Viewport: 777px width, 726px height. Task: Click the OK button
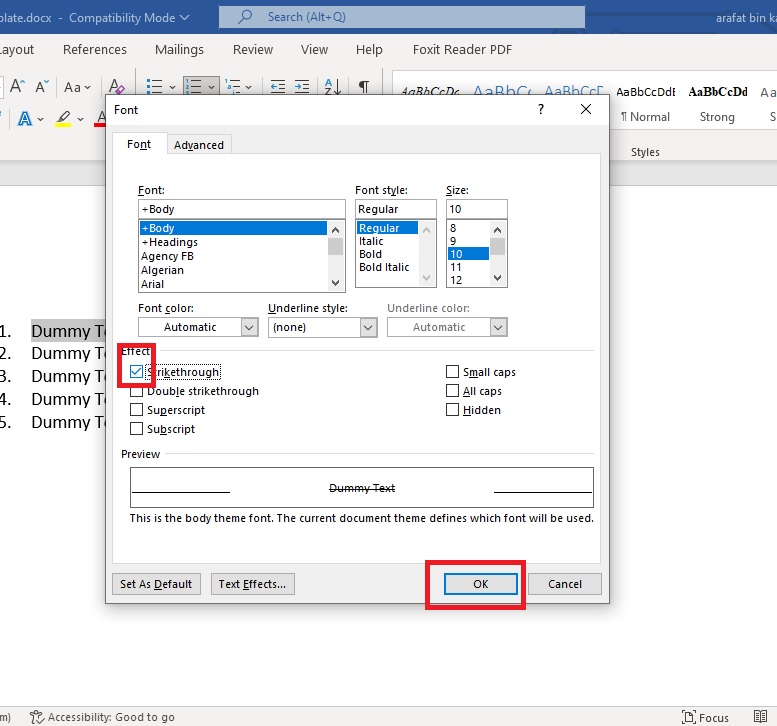pos(481,584)
